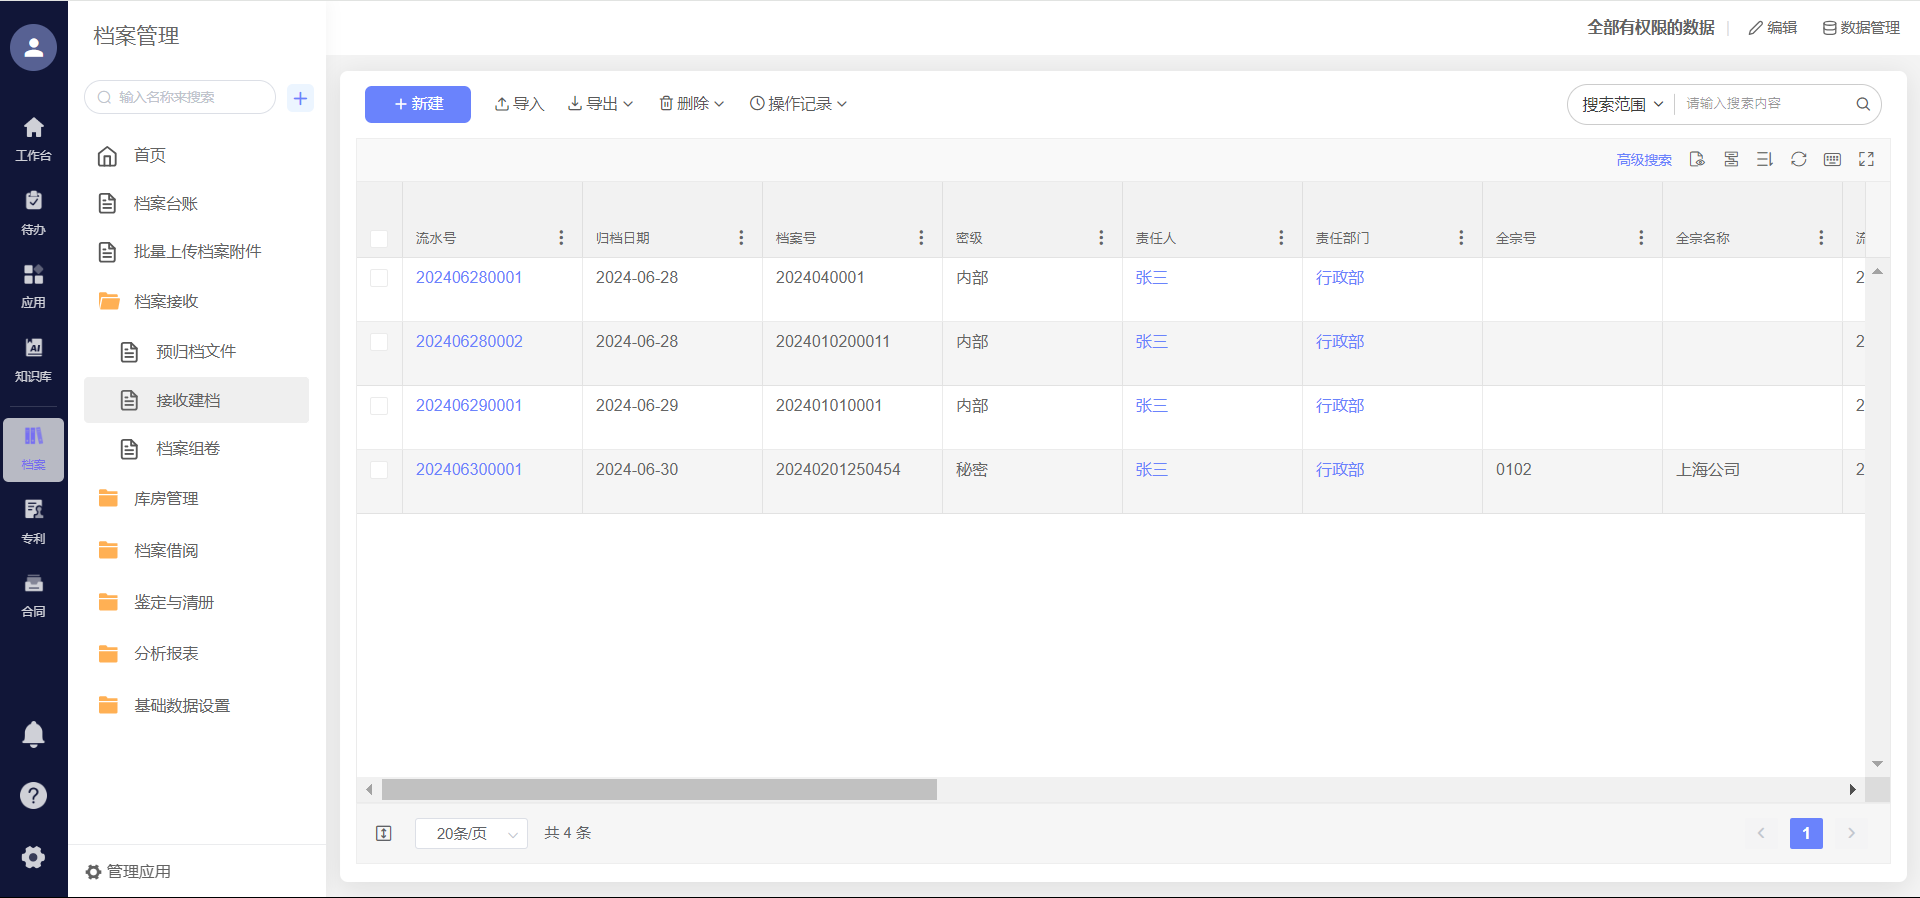Click the help question mark icon

(x=33, y=795)
